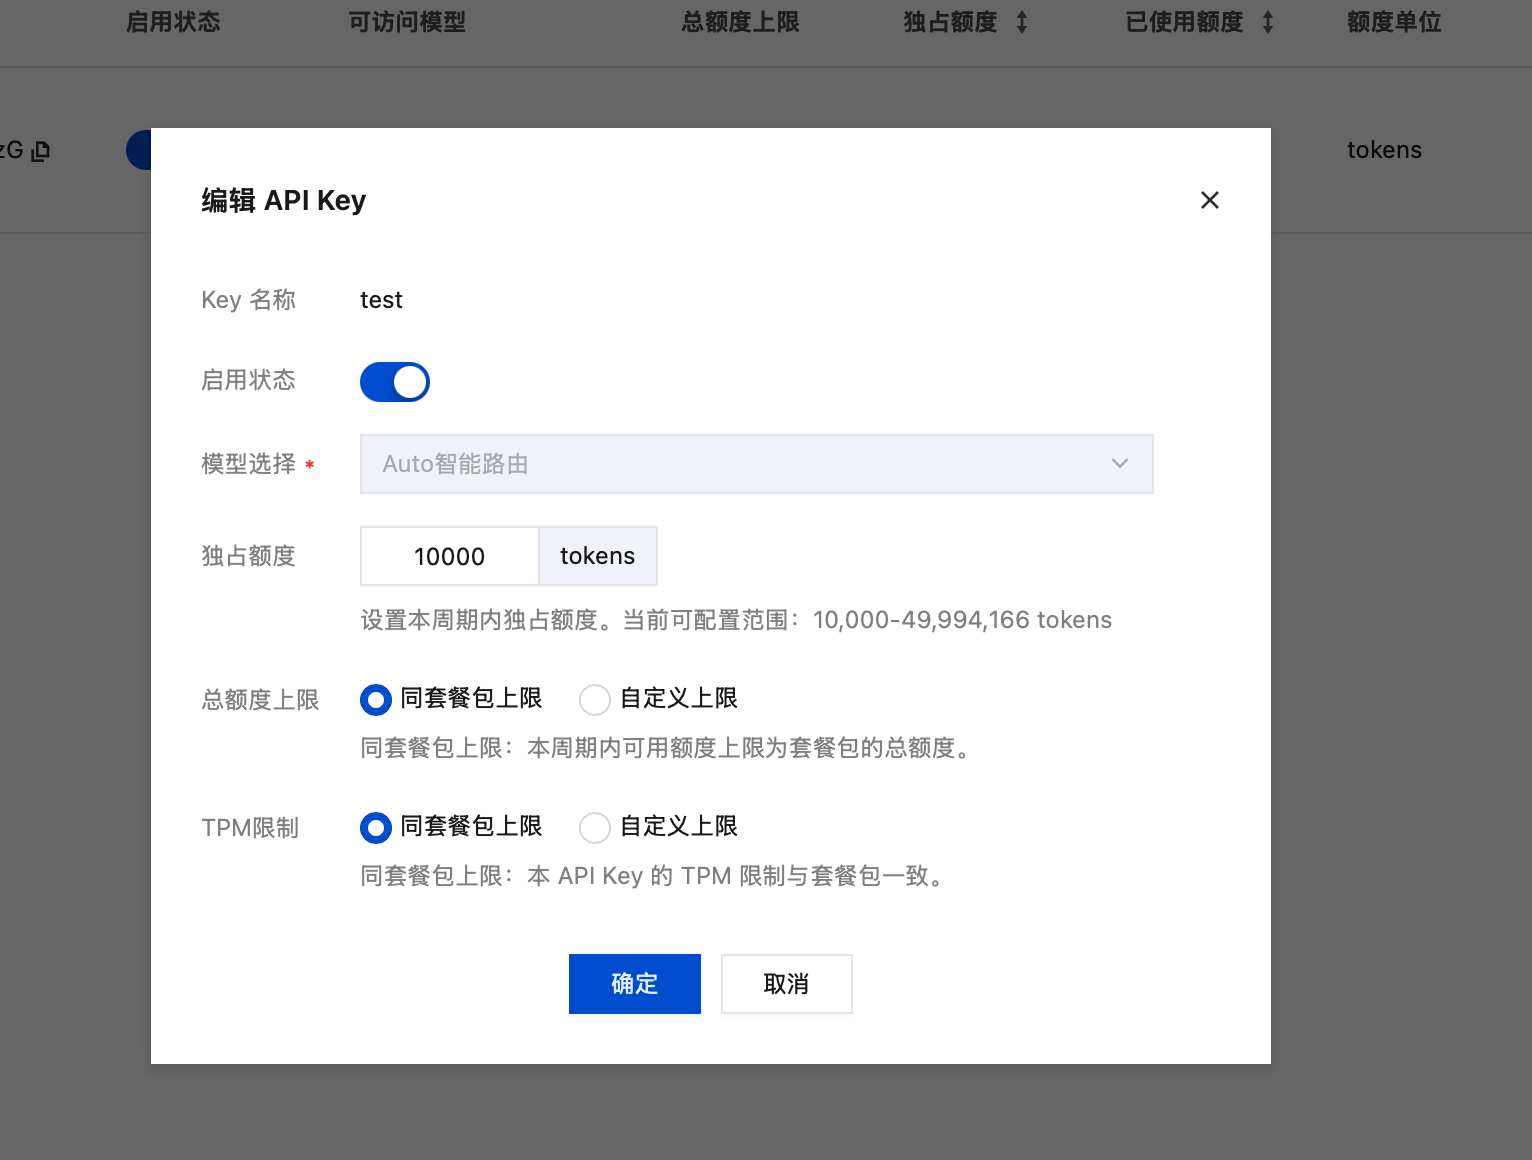Open the 模型选择 Auto智能路由 dropdown
1532x1160 pixels.
[x=756, y=464]
